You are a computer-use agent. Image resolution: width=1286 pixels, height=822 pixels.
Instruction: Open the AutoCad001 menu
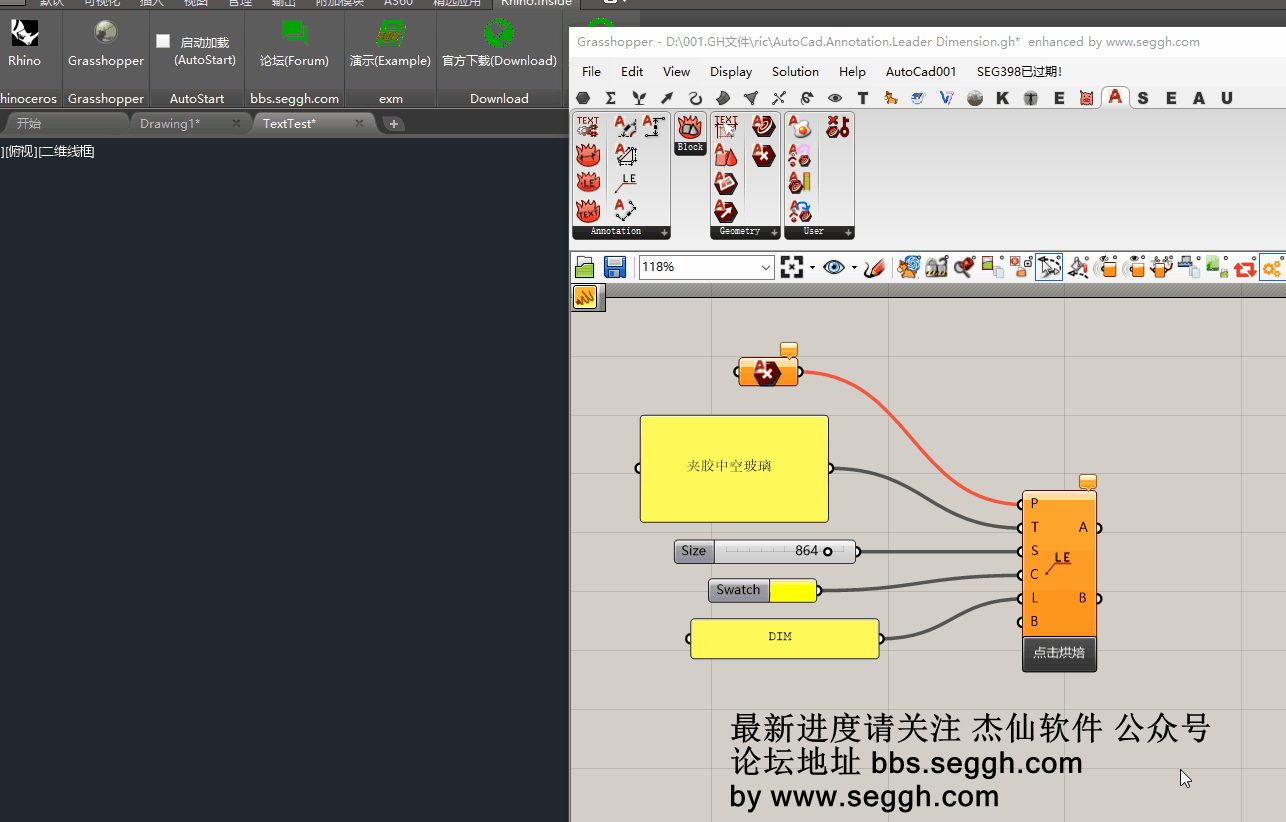coord(921,72)
